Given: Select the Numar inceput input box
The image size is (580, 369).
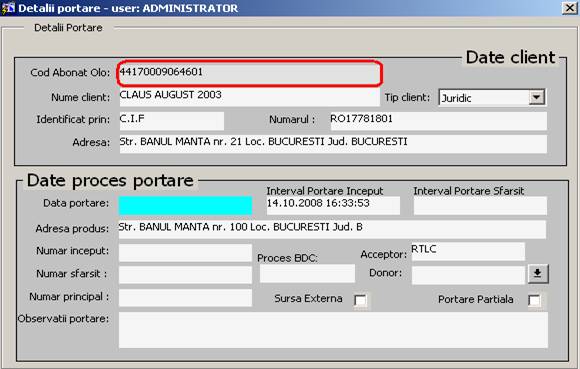Looking at the screenshot, I should point(185,253).
